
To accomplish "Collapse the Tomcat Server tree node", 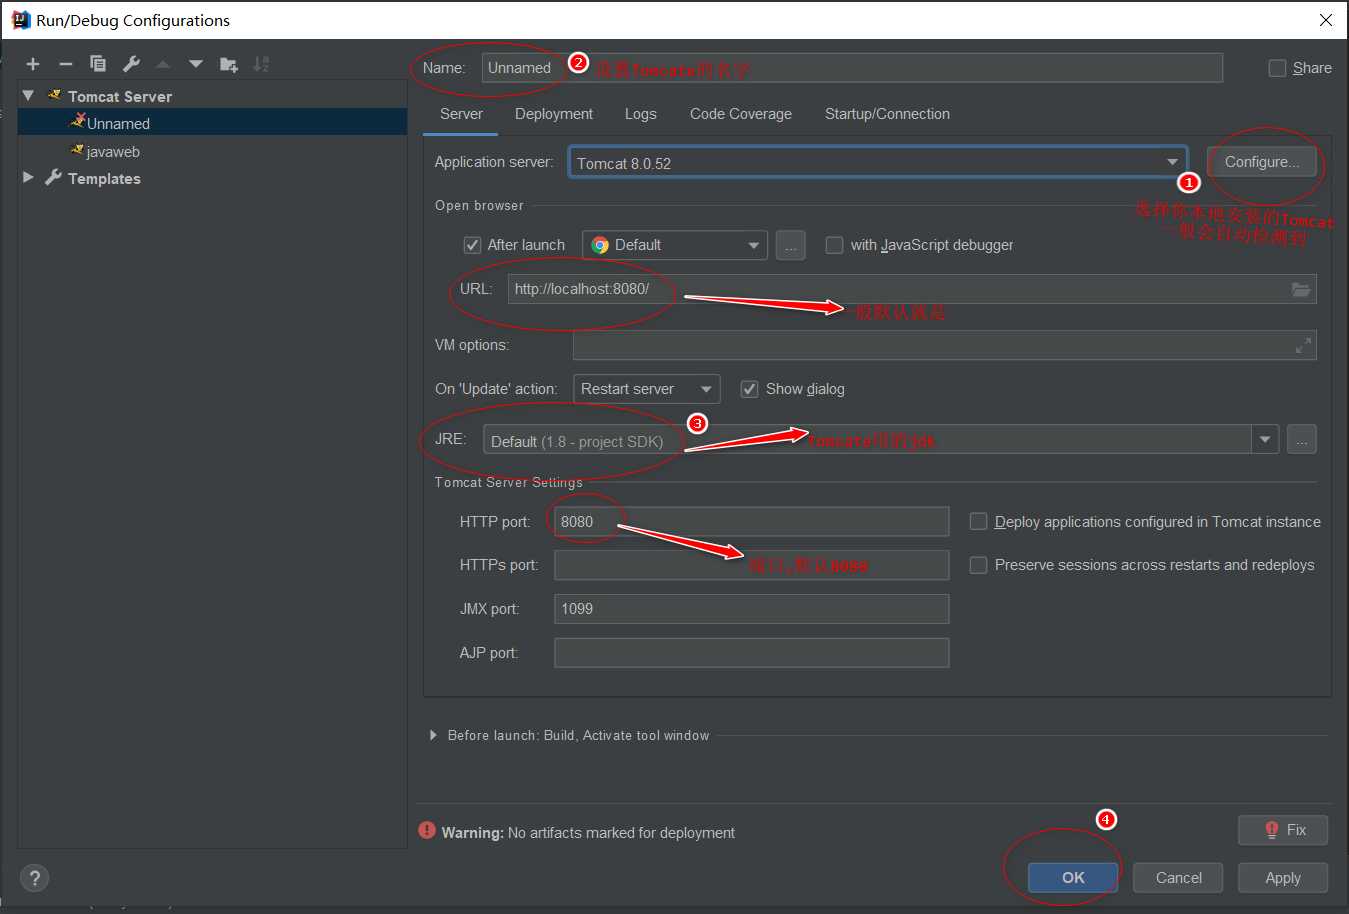I will pyautogui.click(x=28, y=95).
